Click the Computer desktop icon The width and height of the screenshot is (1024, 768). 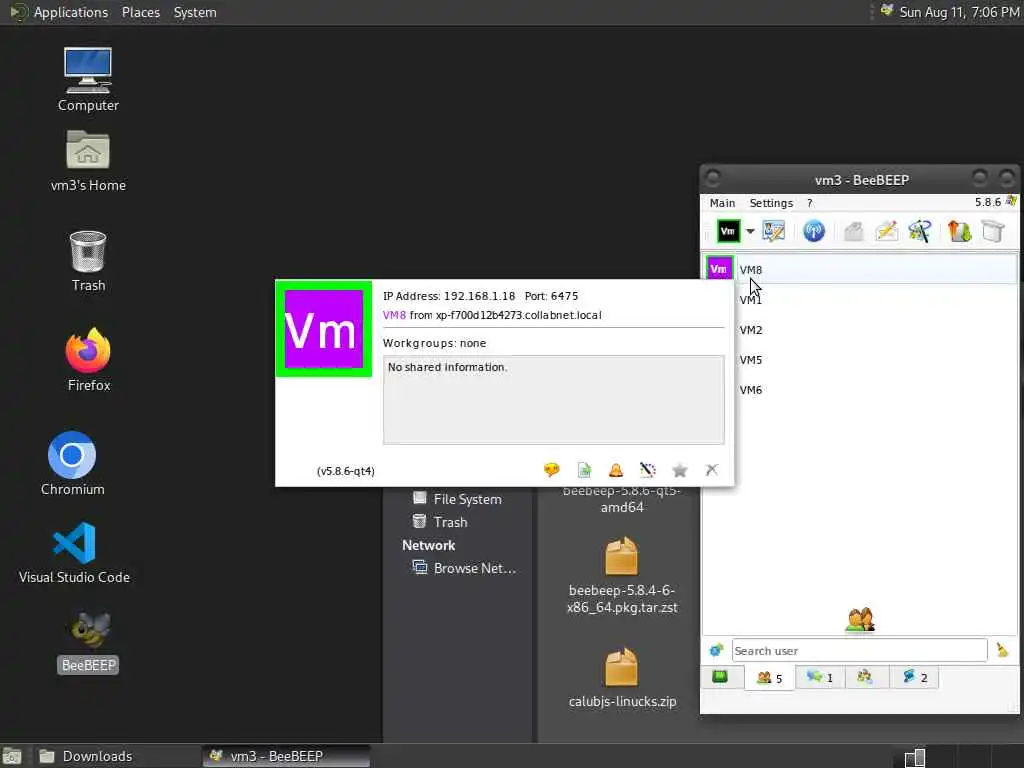[x=88, y=80]
